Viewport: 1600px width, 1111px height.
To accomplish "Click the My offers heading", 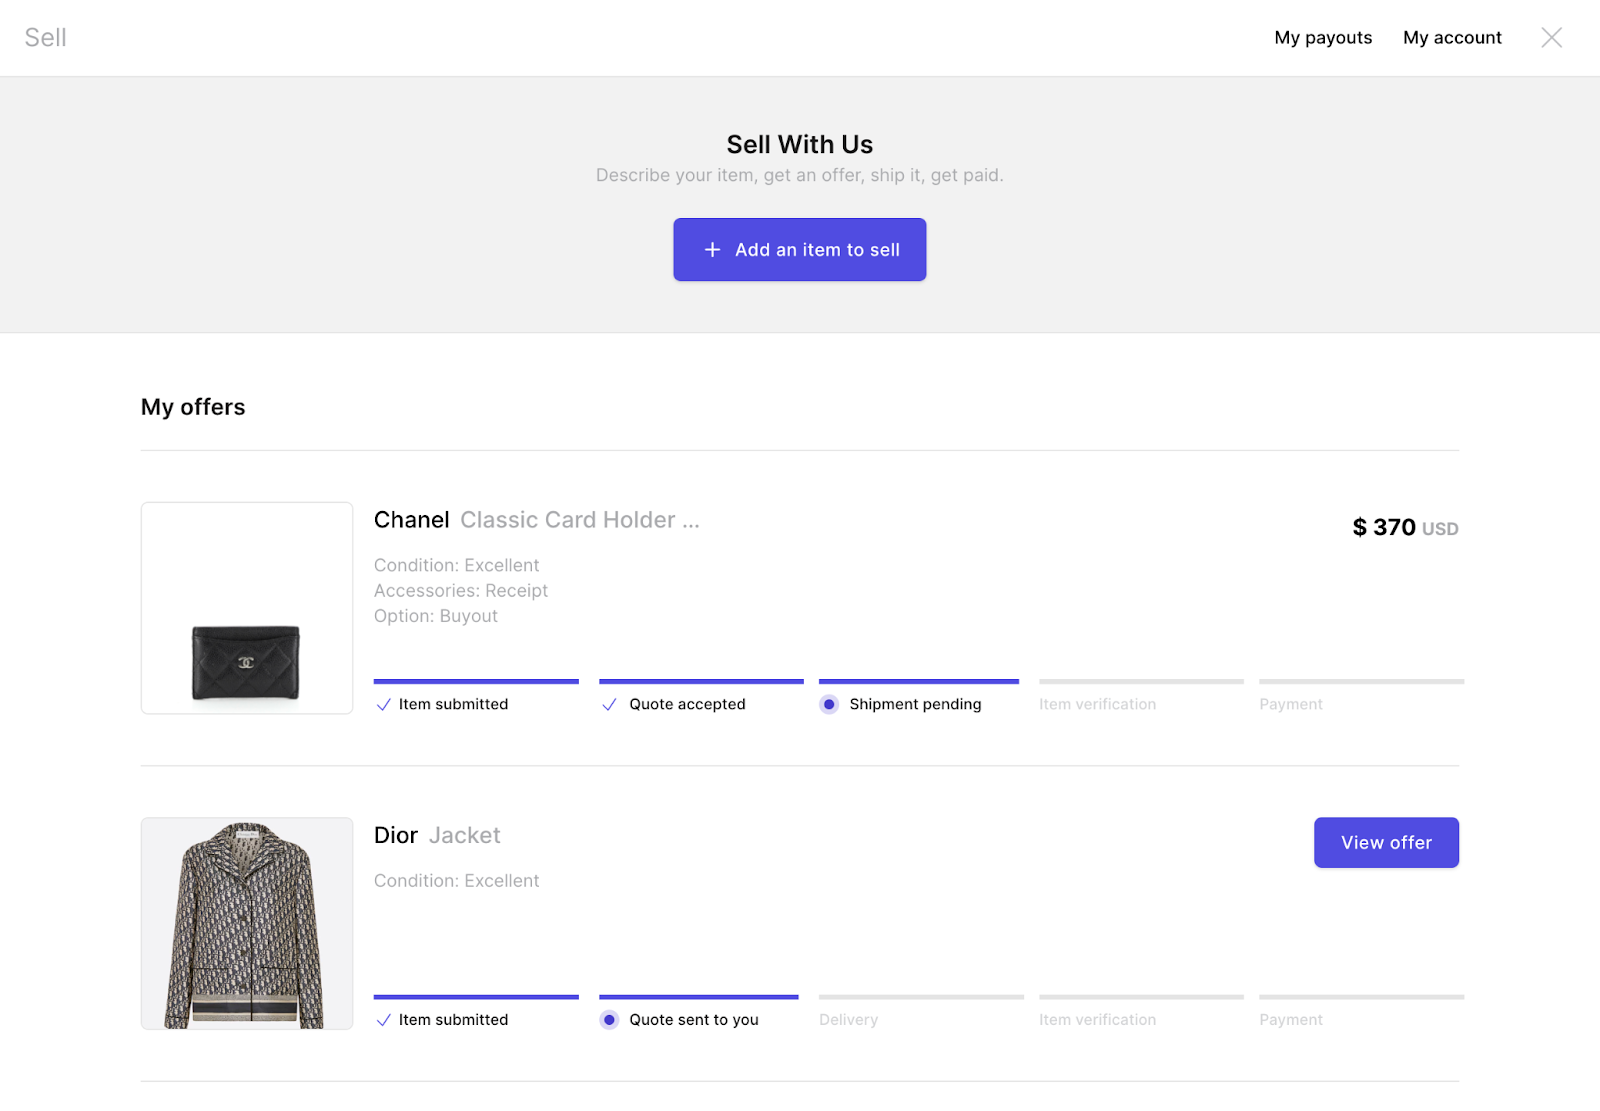I will [193, 407].
